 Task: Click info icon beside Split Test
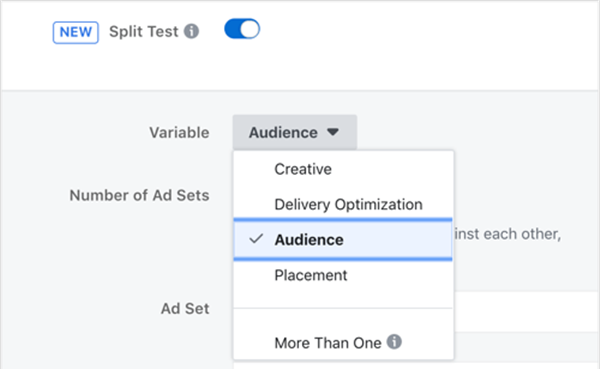click(191, 31)
